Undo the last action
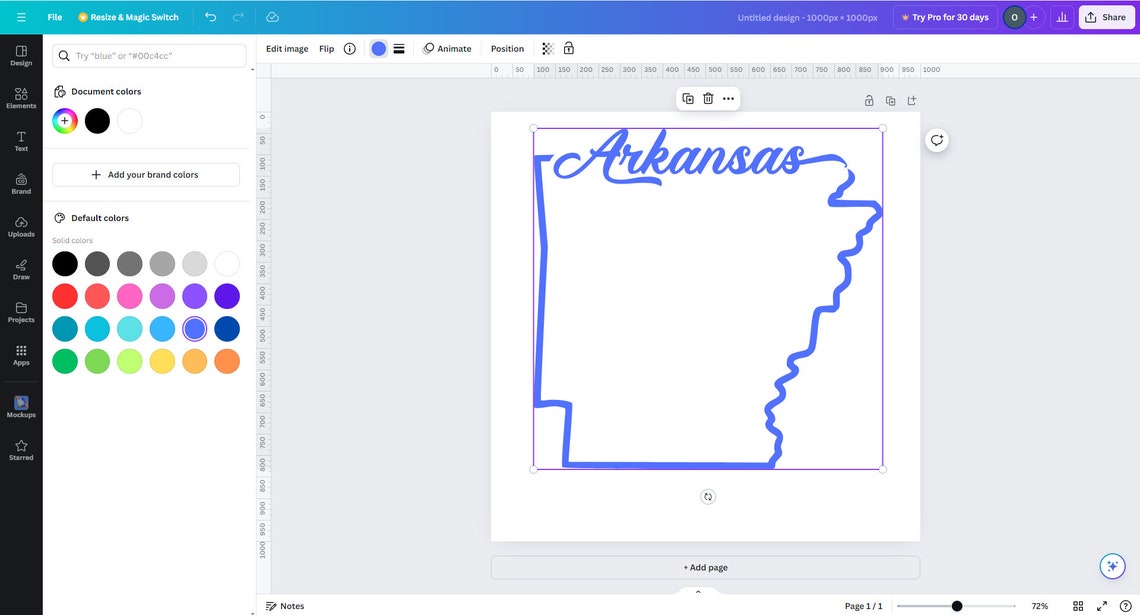This screenshot has height=615, width=1140. coord(209,17)
